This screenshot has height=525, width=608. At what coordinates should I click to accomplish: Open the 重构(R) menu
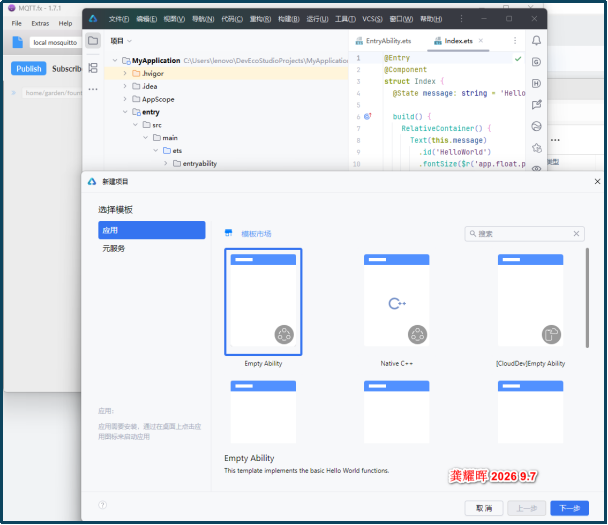click(260, 19)
